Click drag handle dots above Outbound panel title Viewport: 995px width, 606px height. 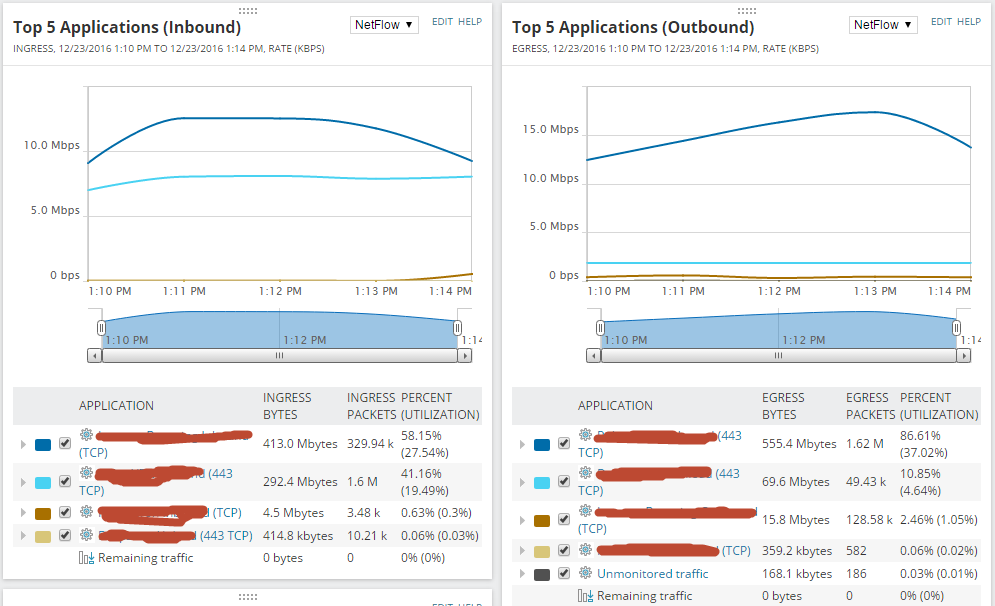coord(747,11)
